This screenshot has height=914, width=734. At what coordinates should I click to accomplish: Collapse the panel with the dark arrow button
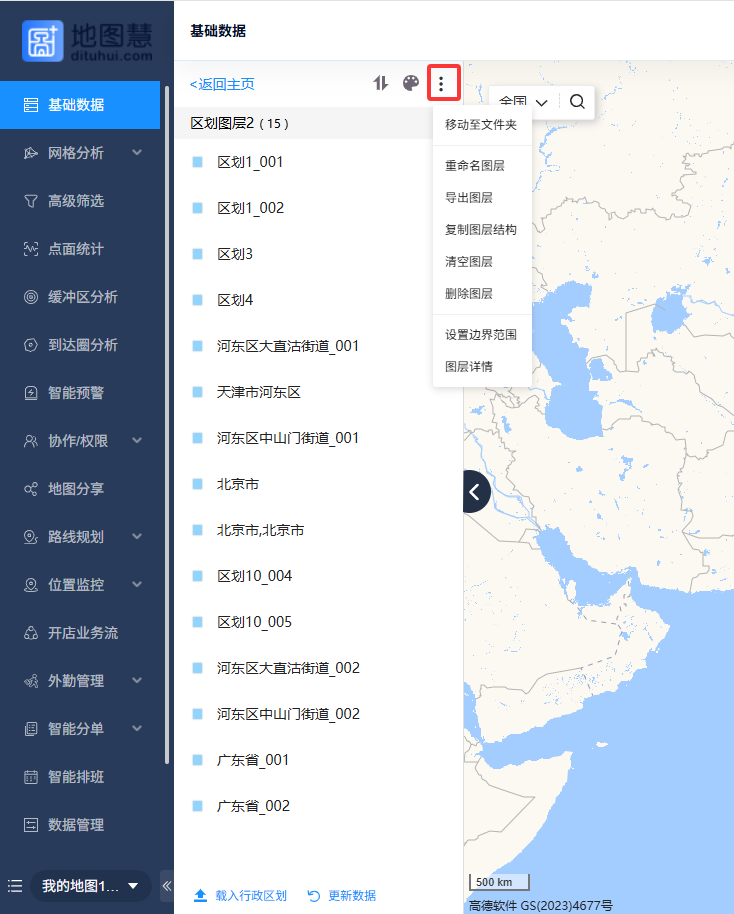pyautogui.click(x=475, y=491)
